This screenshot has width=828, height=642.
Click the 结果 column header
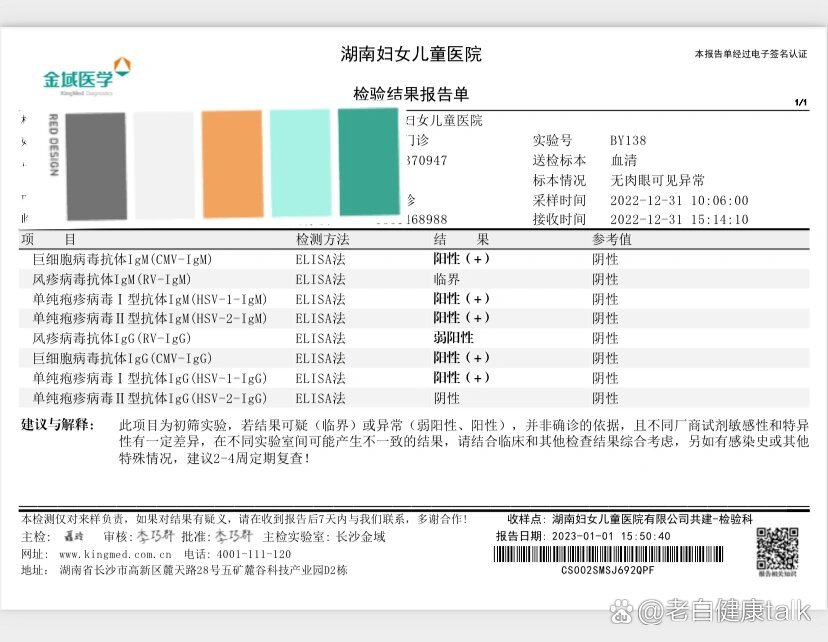pos(461,240)
